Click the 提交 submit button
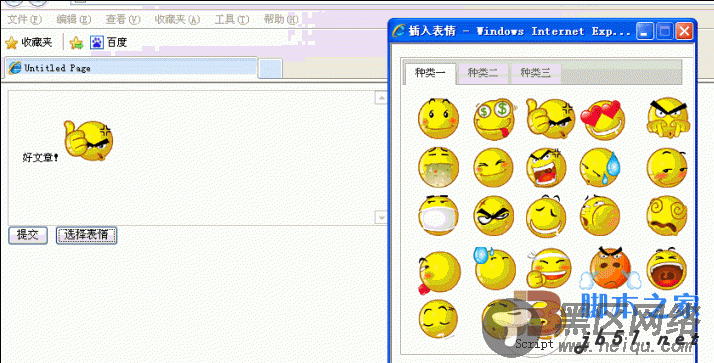 pos(28,235)
